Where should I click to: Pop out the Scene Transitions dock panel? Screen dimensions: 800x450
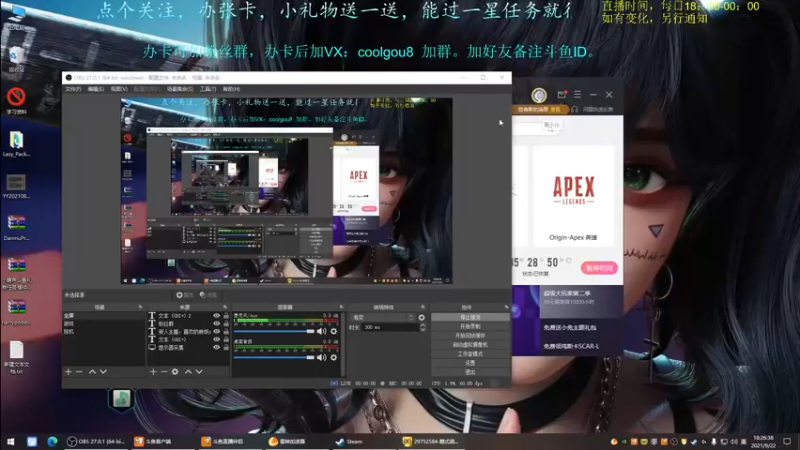423,307
